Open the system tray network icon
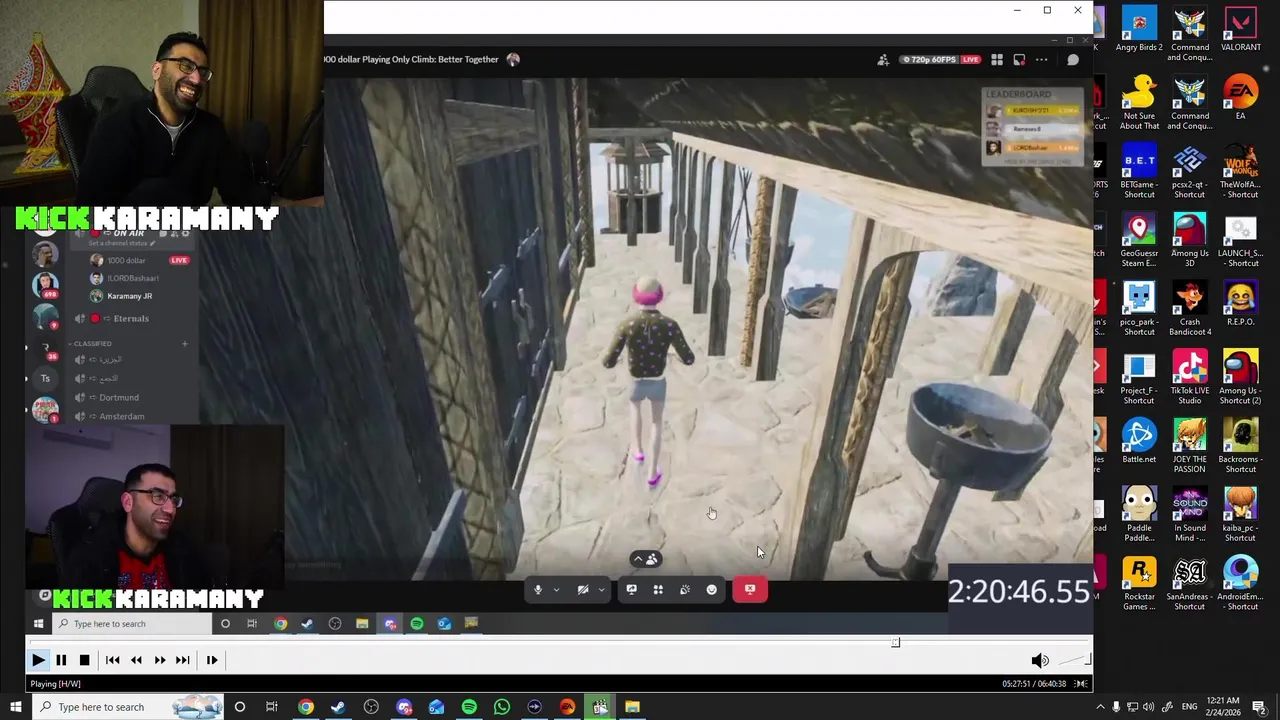This screenshot has width=1280, height=720. click(1132, 707)
